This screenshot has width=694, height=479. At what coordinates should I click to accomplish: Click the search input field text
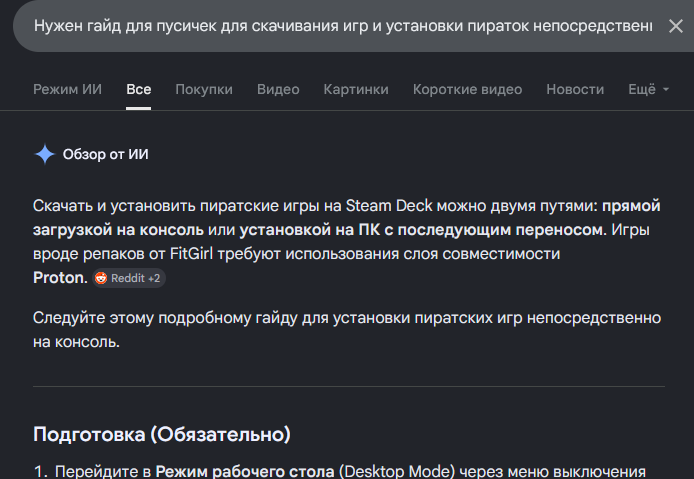343,26
